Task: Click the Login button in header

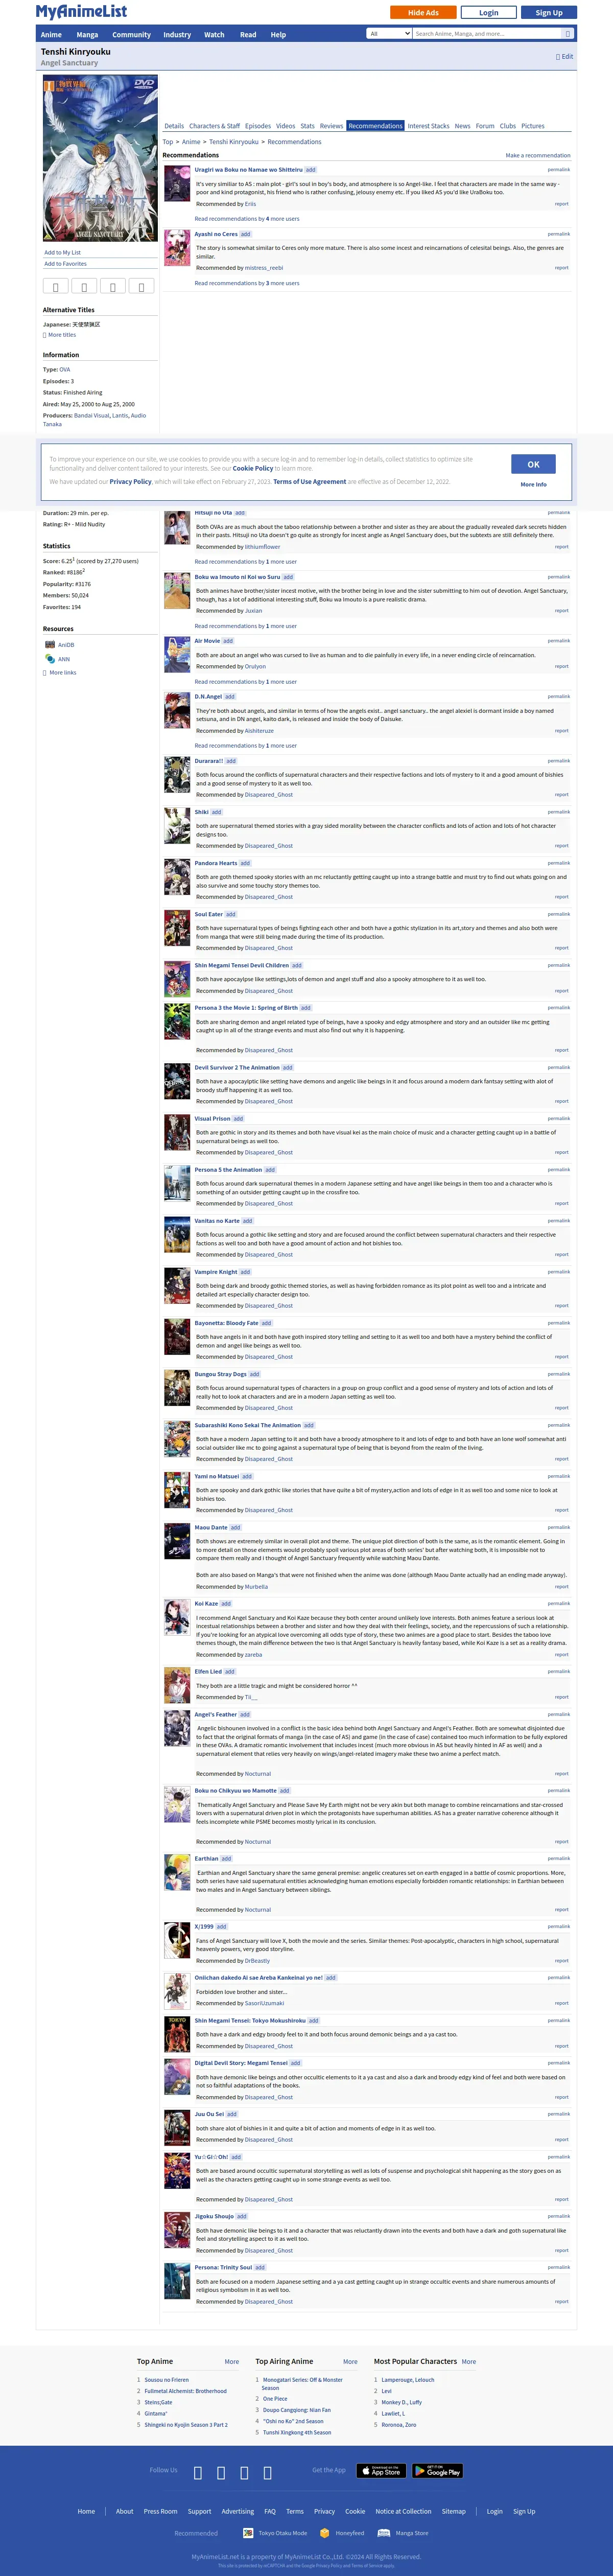Action: point(488,13)
